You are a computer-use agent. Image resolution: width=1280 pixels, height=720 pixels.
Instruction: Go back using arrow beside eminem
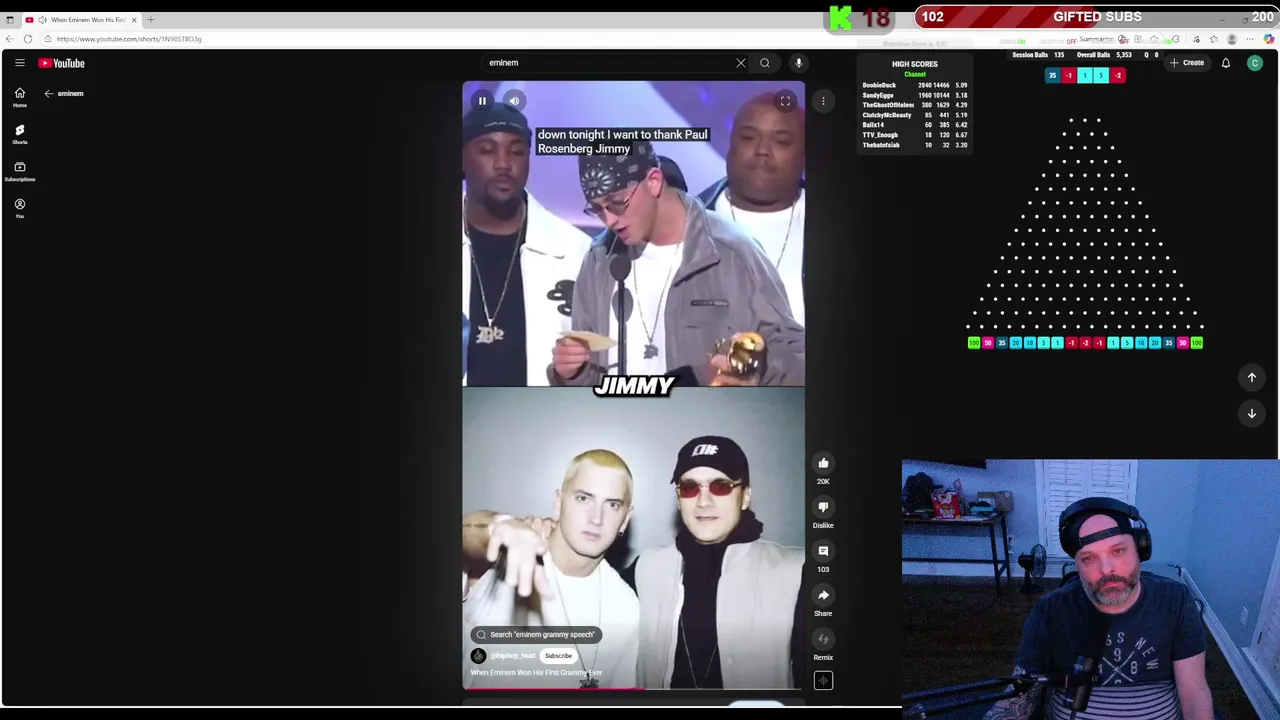click(48, 93)
